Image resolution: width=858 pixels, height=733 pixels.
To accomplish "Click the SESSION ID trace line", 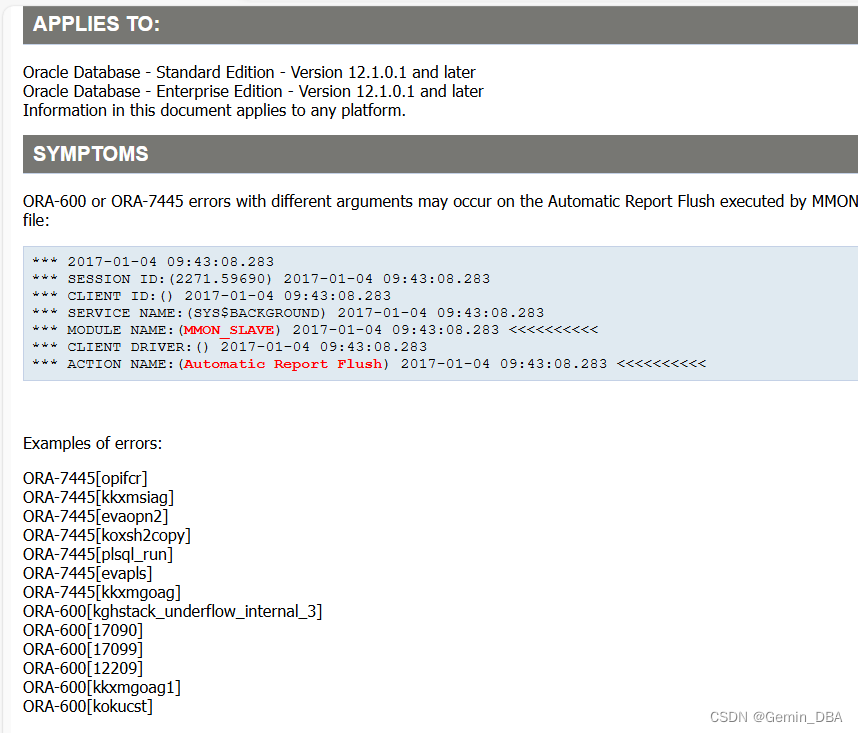I will (261, 279).
